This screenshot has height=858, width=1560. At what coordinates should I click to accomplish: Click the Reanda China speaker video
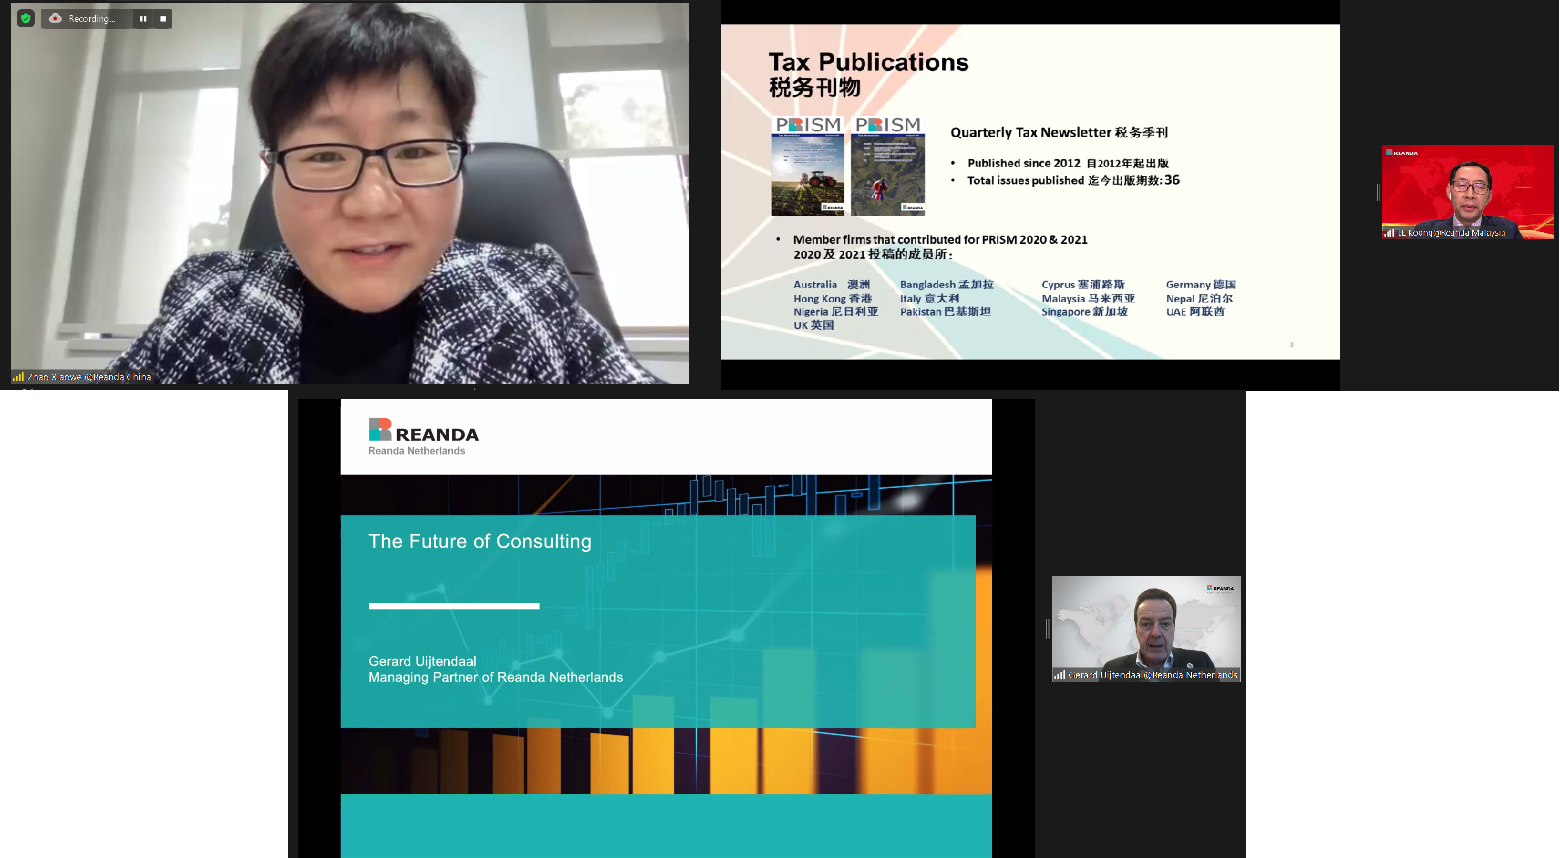pos(350,193)
